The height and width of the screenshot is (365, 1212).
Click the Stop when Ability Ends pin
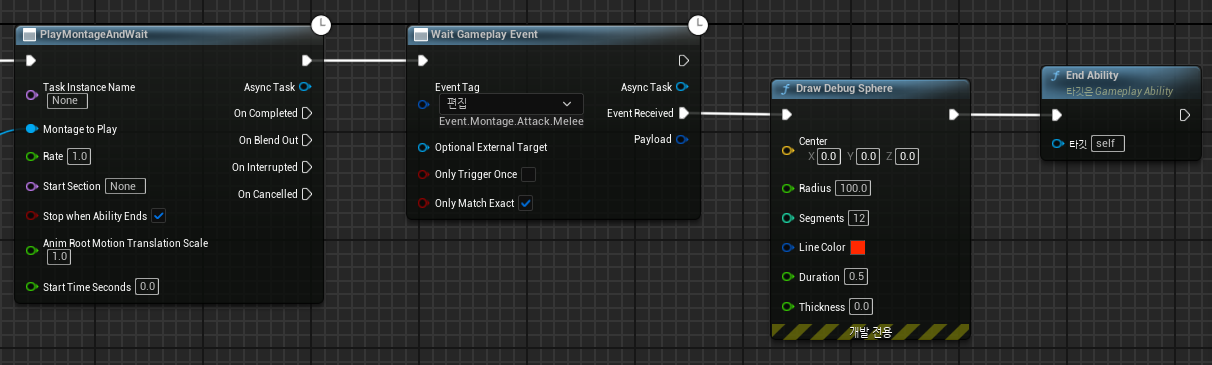pos(31,216)
